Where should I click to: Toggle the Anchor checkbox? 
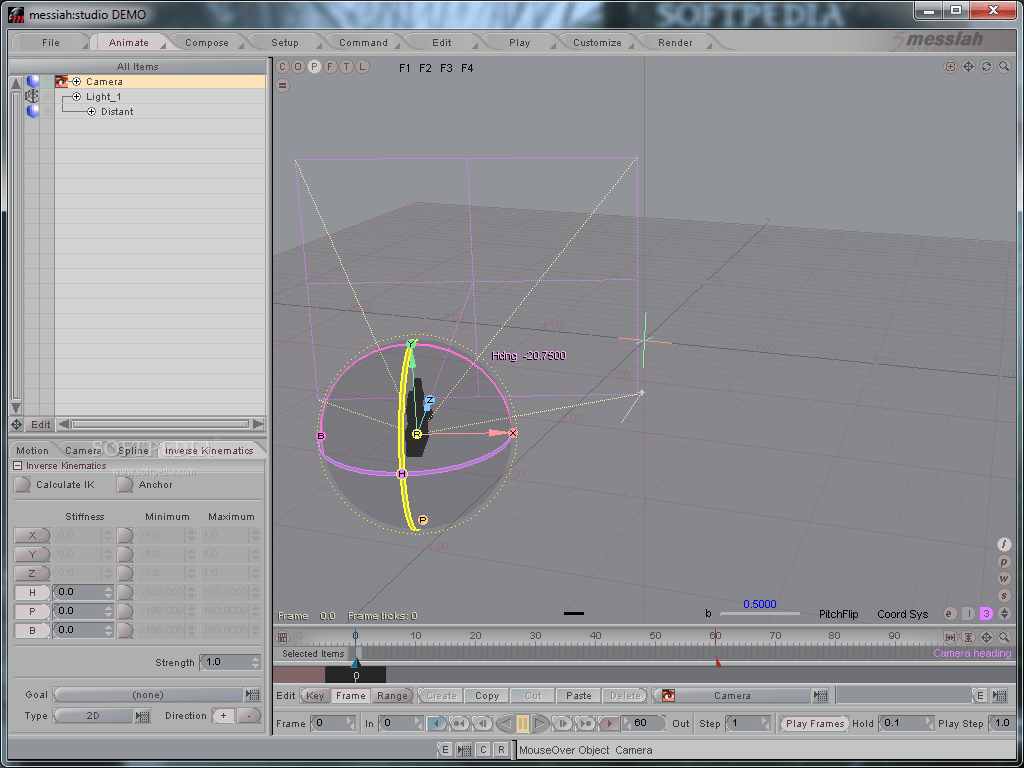tap(125, 485)
